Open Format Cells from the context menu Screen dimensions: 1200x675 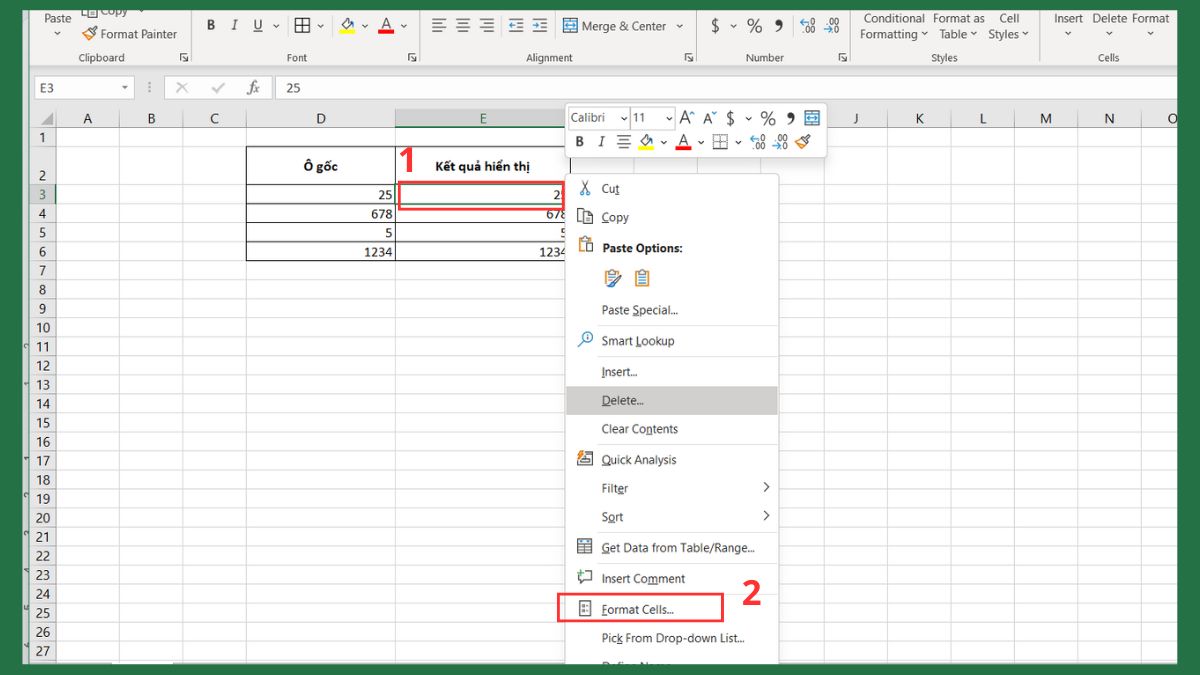(x=638, y=609)
